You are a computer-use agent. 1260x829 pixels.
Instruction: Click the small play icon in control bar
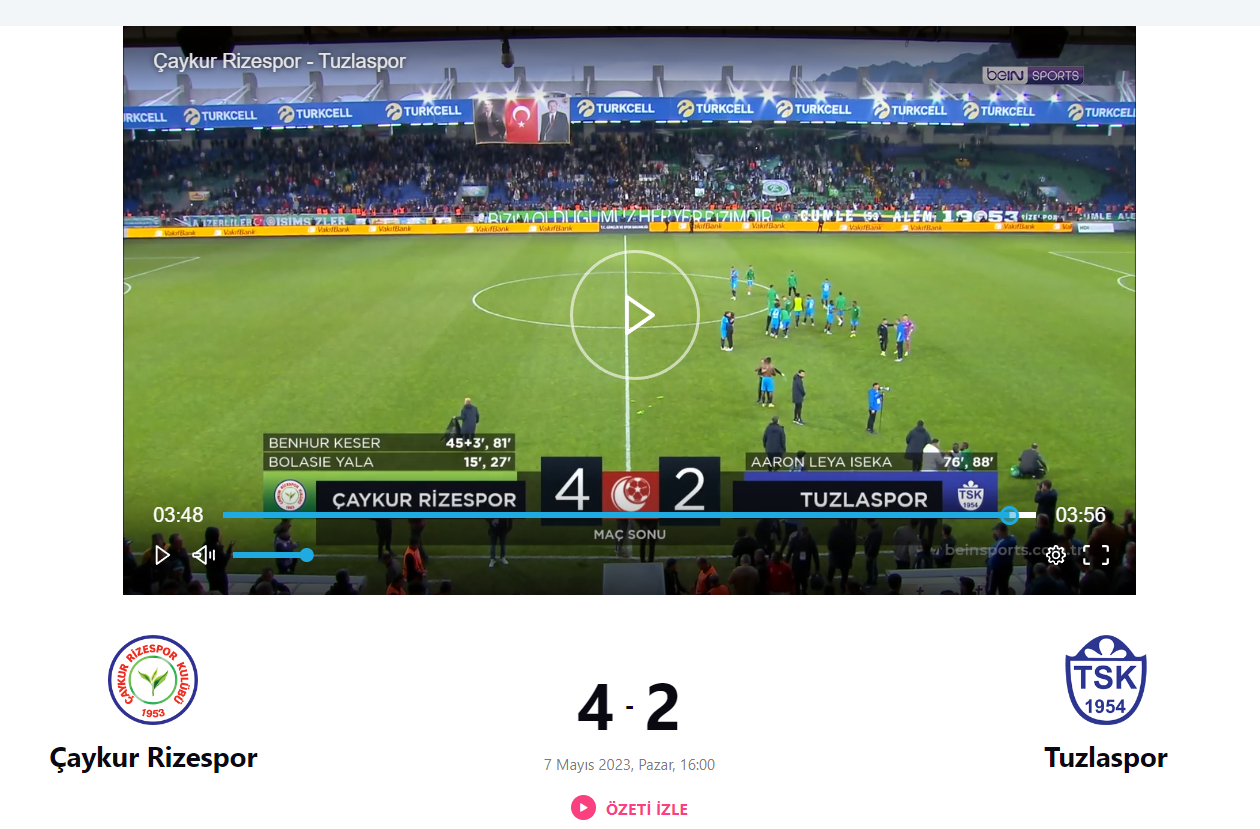point(162,555)
